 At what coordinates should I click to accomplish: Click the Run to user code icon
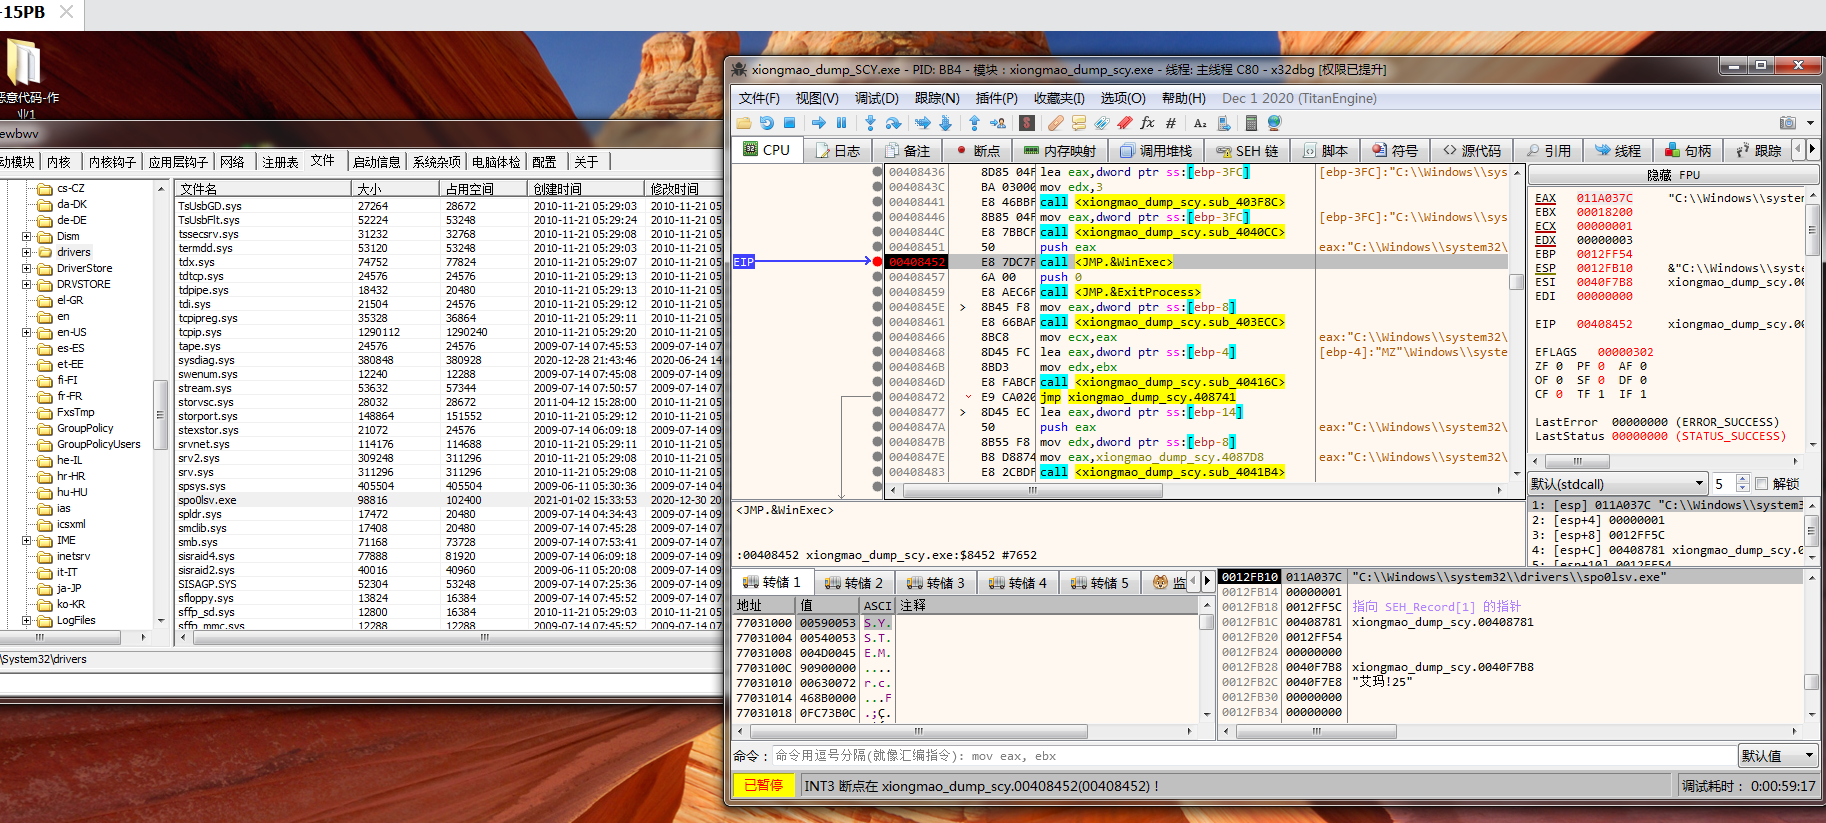click(997, 123)
